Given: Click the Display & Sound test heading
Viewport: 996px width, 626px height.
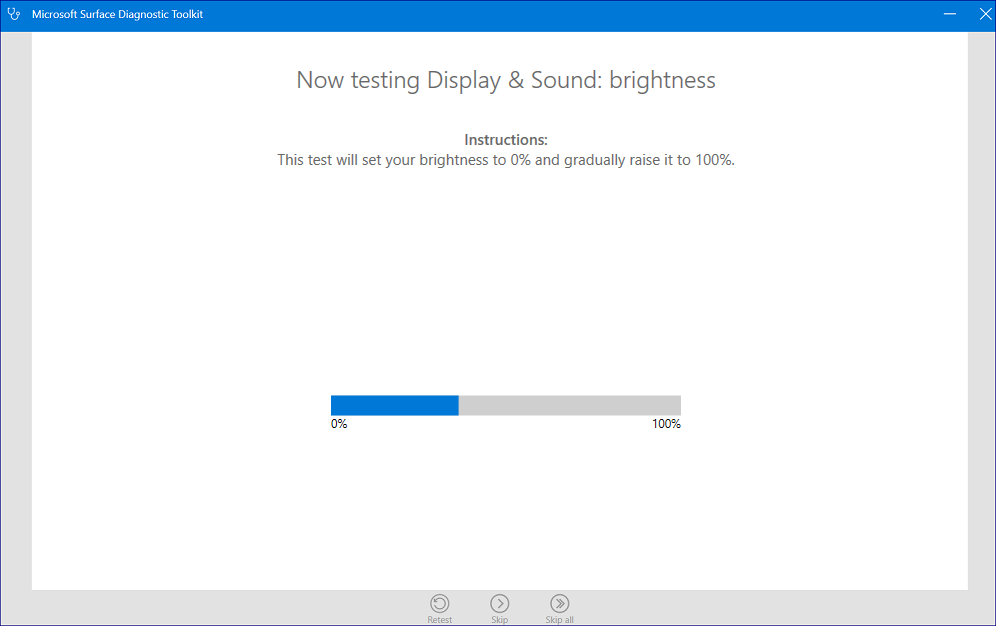Looking at the screenshot, I should tap(505, 80).
